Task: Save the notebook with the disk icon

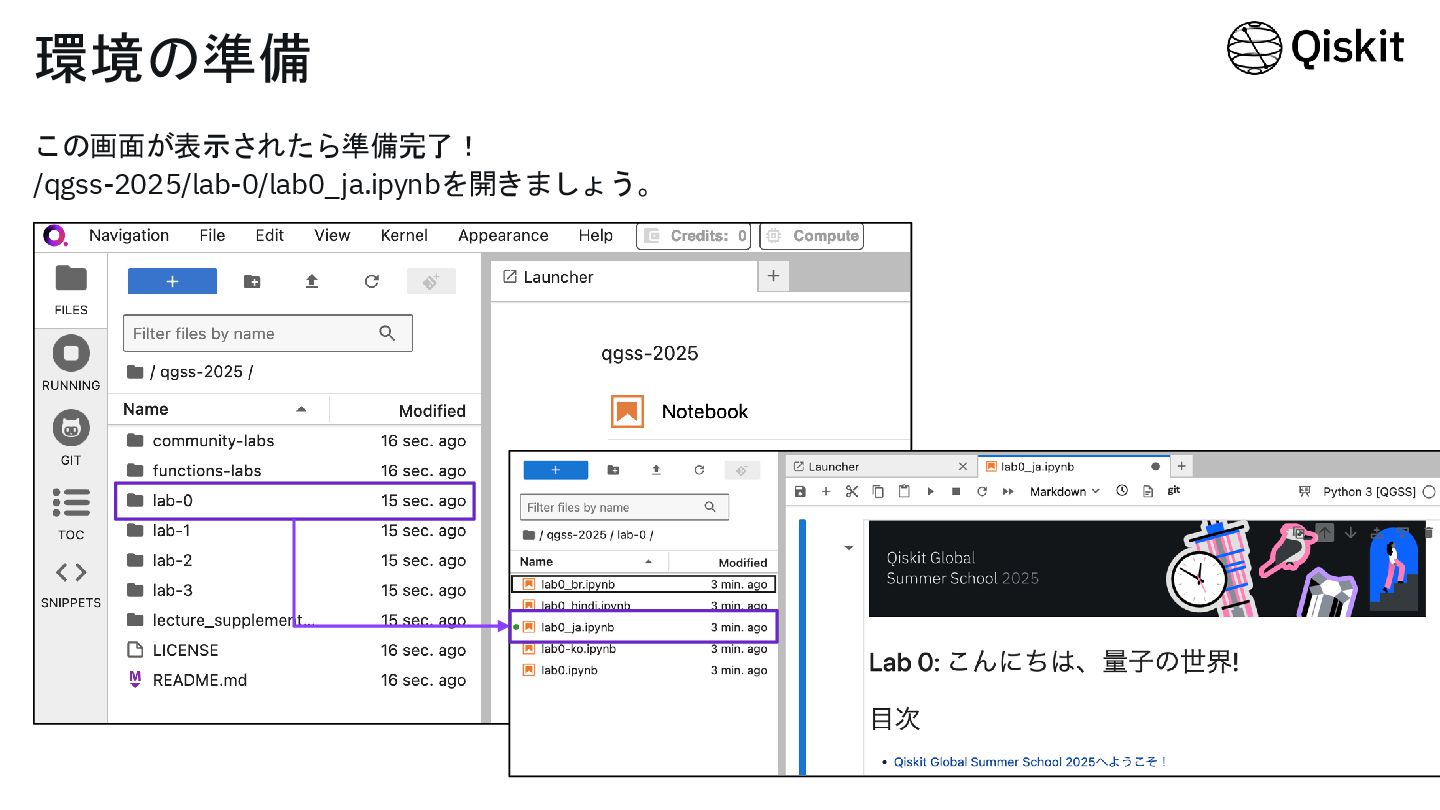Action: point(800,491)
